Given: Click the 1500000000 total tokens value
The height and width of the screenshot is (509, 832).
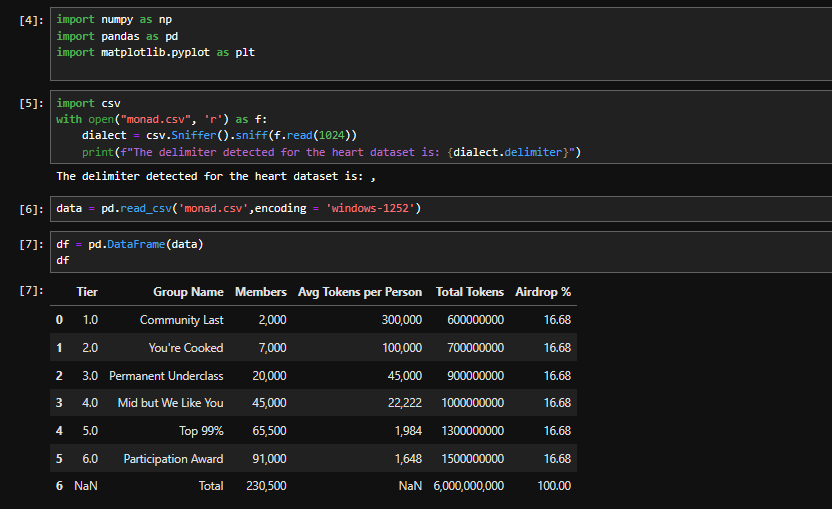Looking at the screenshot, I should pyautogui.click(x=472, y=459).
